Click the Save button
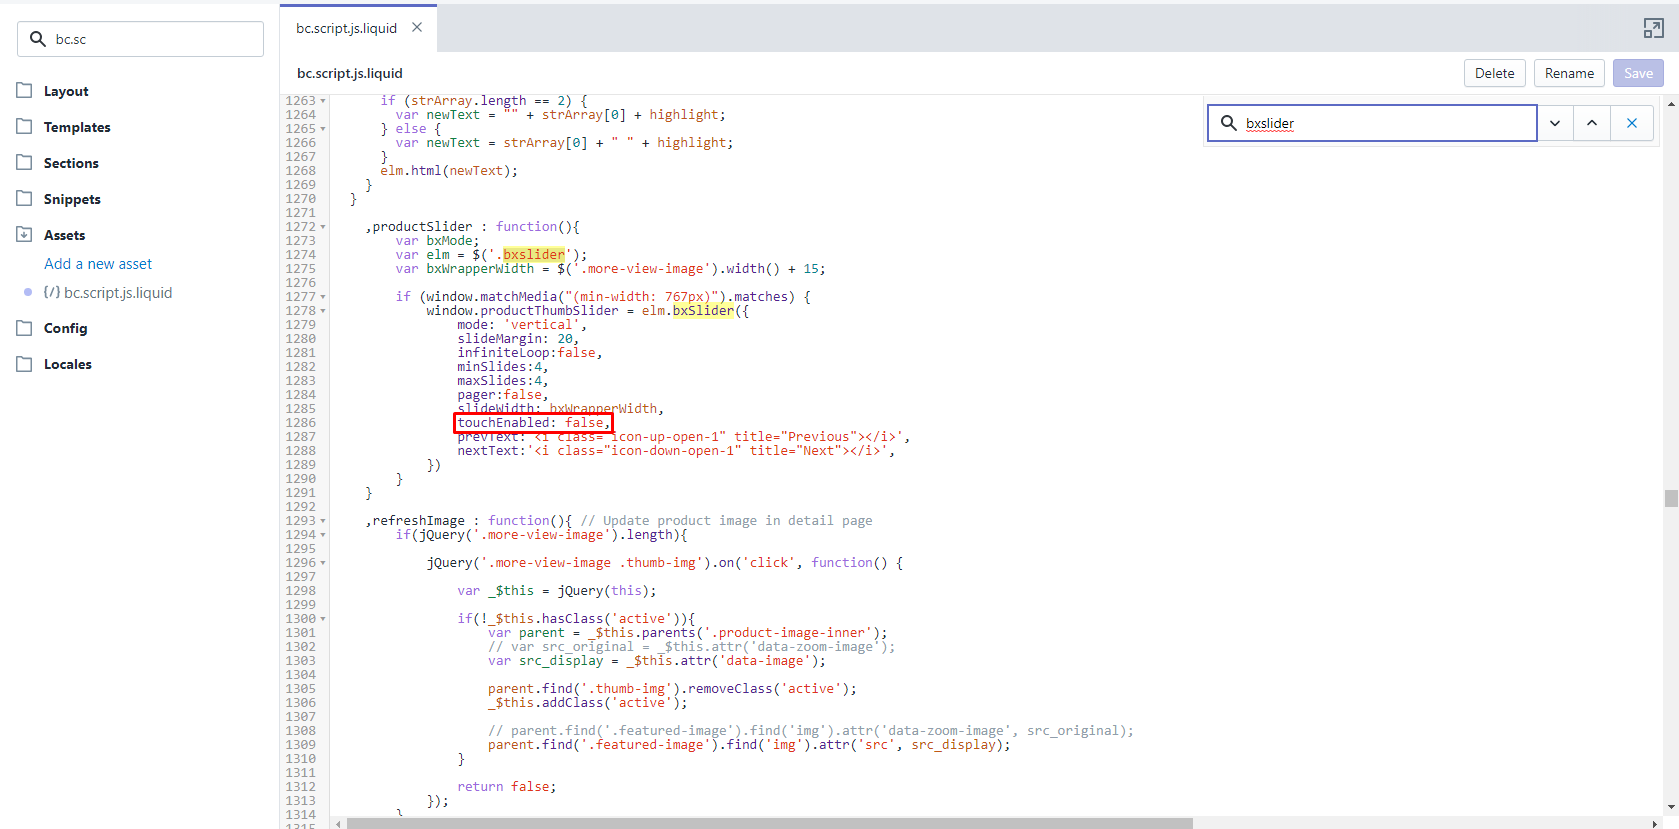Image resolution: width=1679 pixels, height=829 pixels. [1638, 73]
